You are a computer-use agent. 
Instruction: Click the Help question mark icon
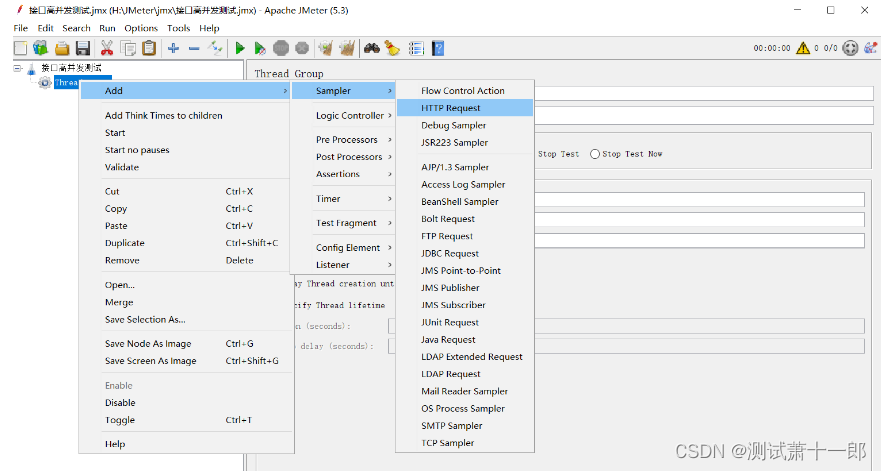click(438, 48)
